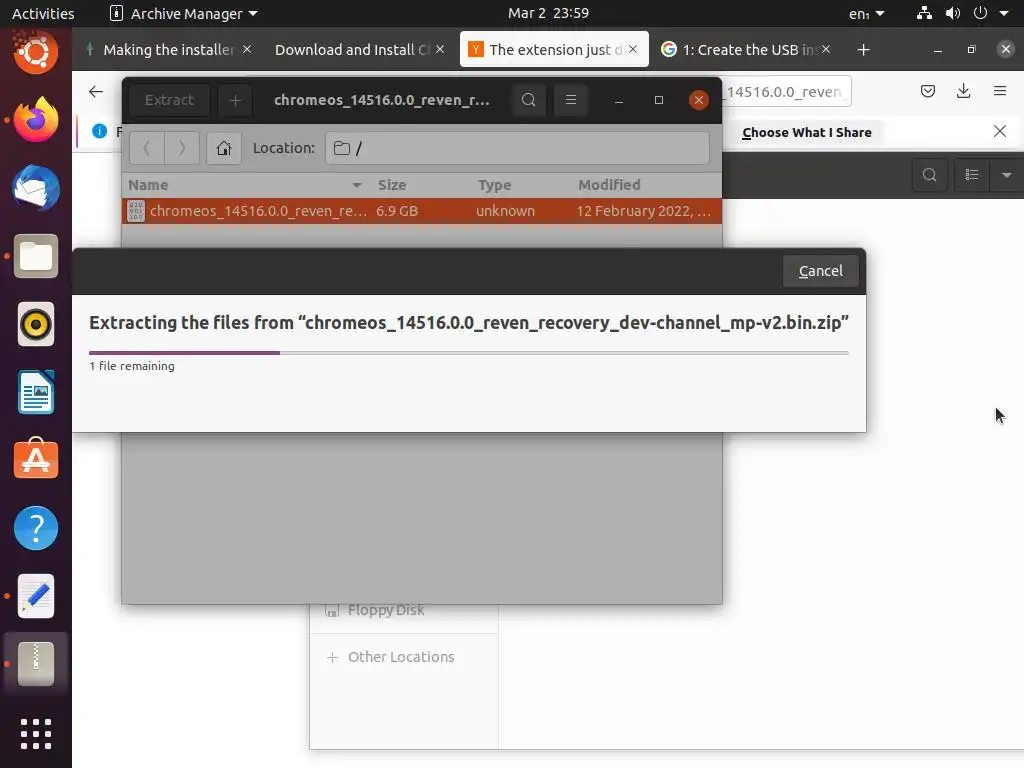1024x768 pixels.
Task: Click Archive Manager icon in dock
Action: tap(36, 664)
